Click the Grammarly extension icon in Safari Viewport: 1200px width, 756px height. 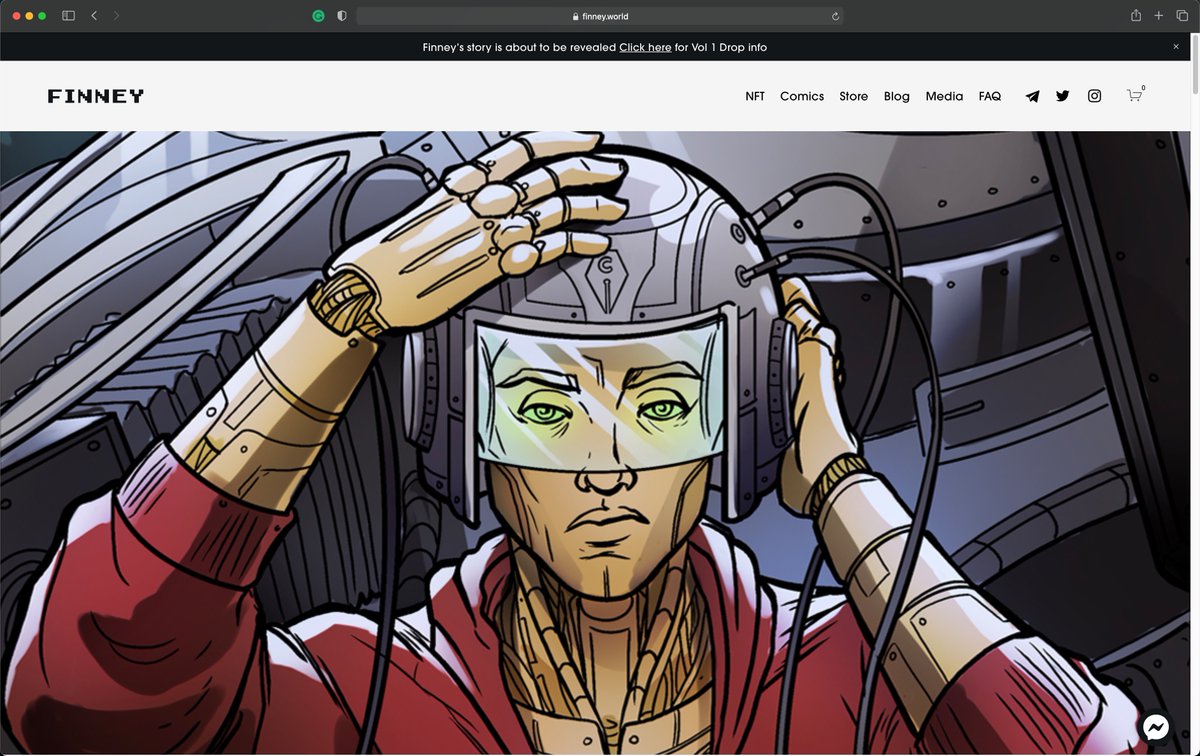319,16
